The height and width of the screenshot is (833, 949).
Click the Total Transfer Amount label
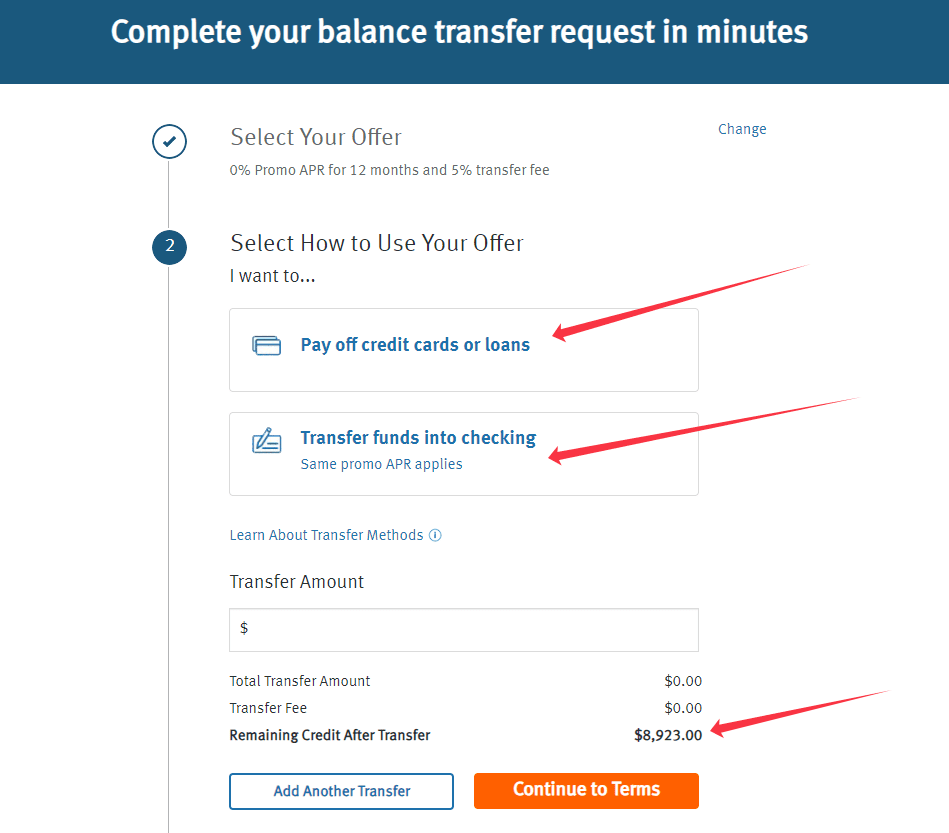click(300, 681)
